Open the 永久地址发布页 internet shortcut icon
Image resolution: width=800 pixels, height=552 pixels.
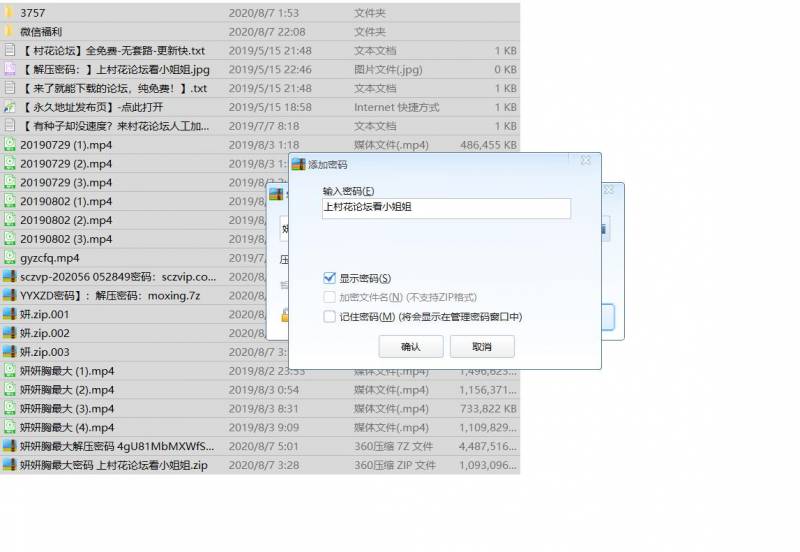(9, 107)
